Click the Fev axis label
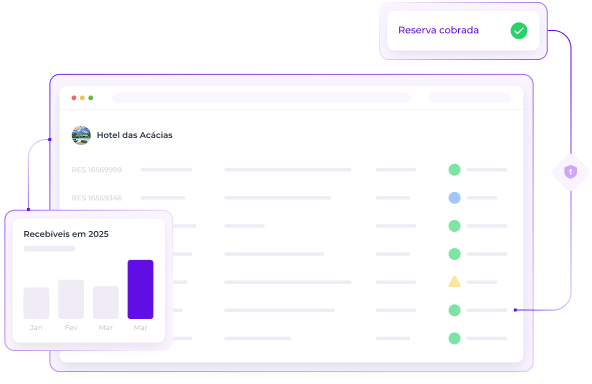Viewport: 592px width, 384px height. (71, 327)
